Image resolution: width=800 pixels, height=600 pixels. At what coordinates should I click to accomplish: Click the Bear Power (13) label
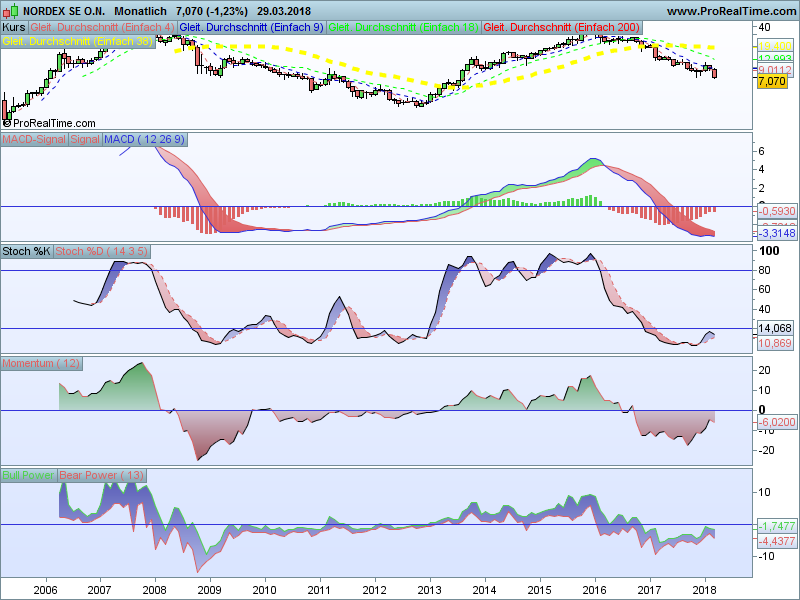click(x=102, y=475)
